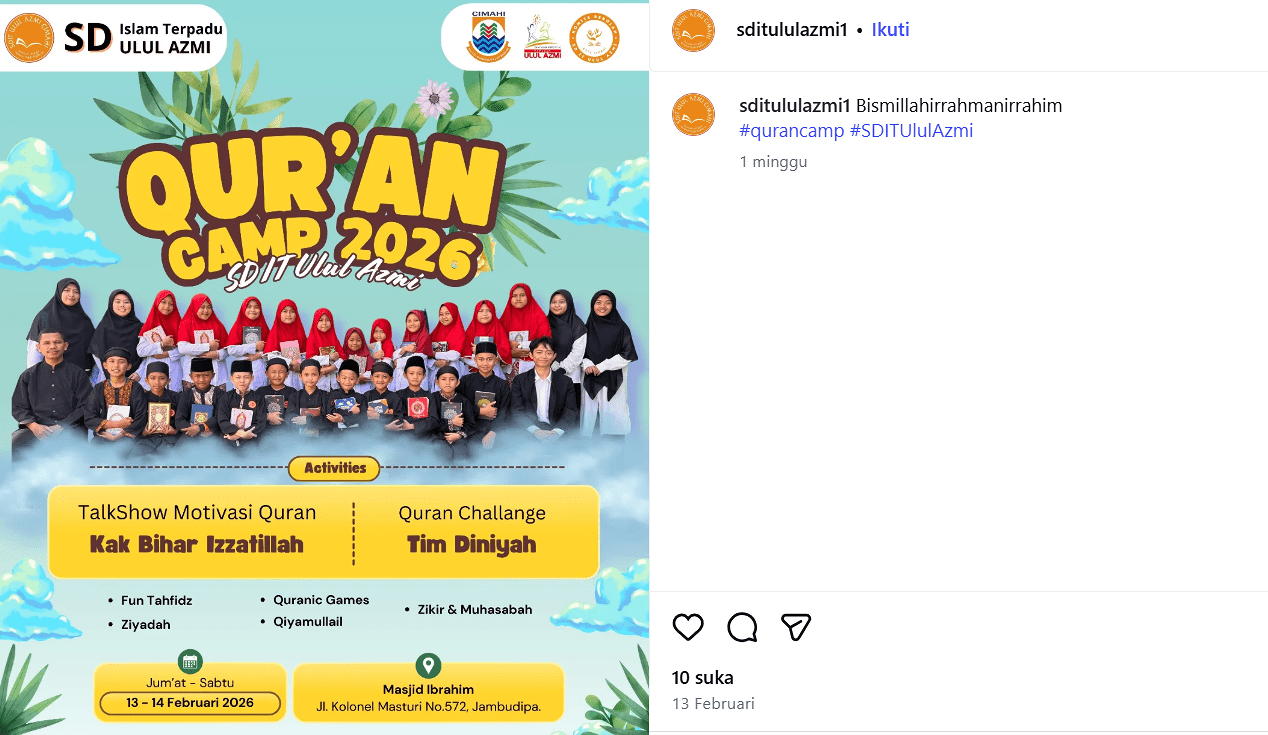Image resolution: width=1268 pixels, height=735 pixels.
Task: Click the 13 Februari post date
Action: point(713,703)
